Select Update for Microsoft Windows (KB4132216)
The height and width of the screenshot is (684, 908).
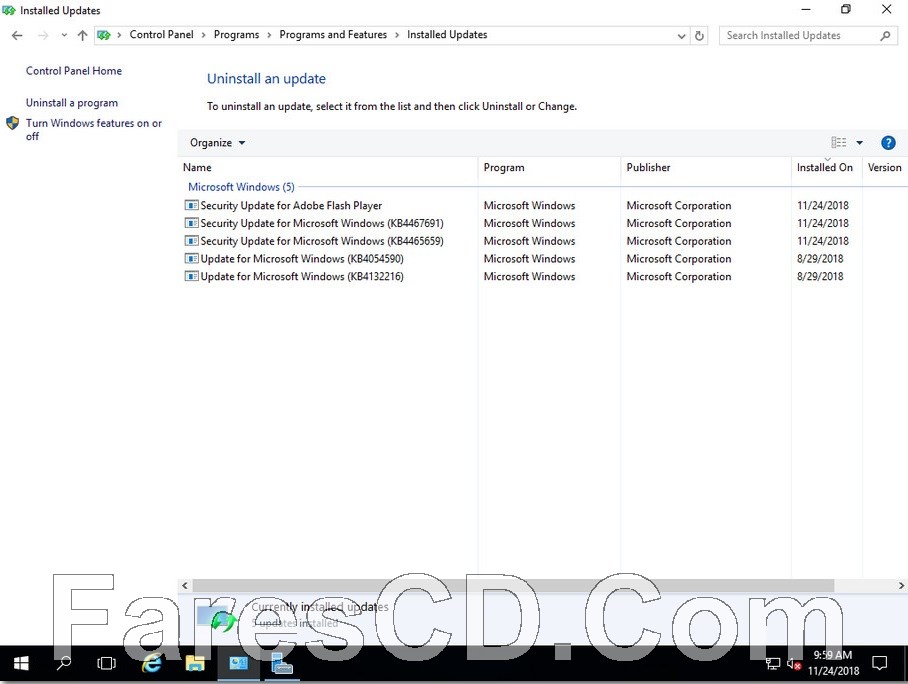tap(302, 276)
